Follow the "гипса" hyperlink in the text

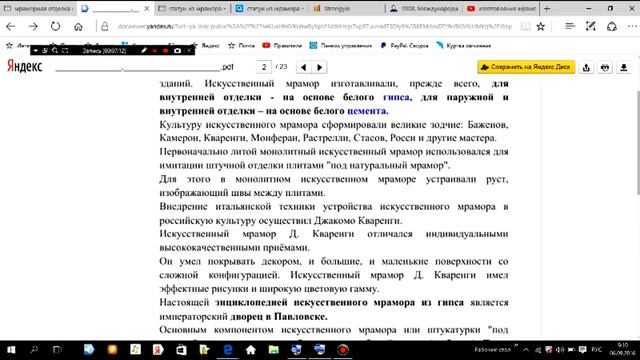tap(396, 97)
